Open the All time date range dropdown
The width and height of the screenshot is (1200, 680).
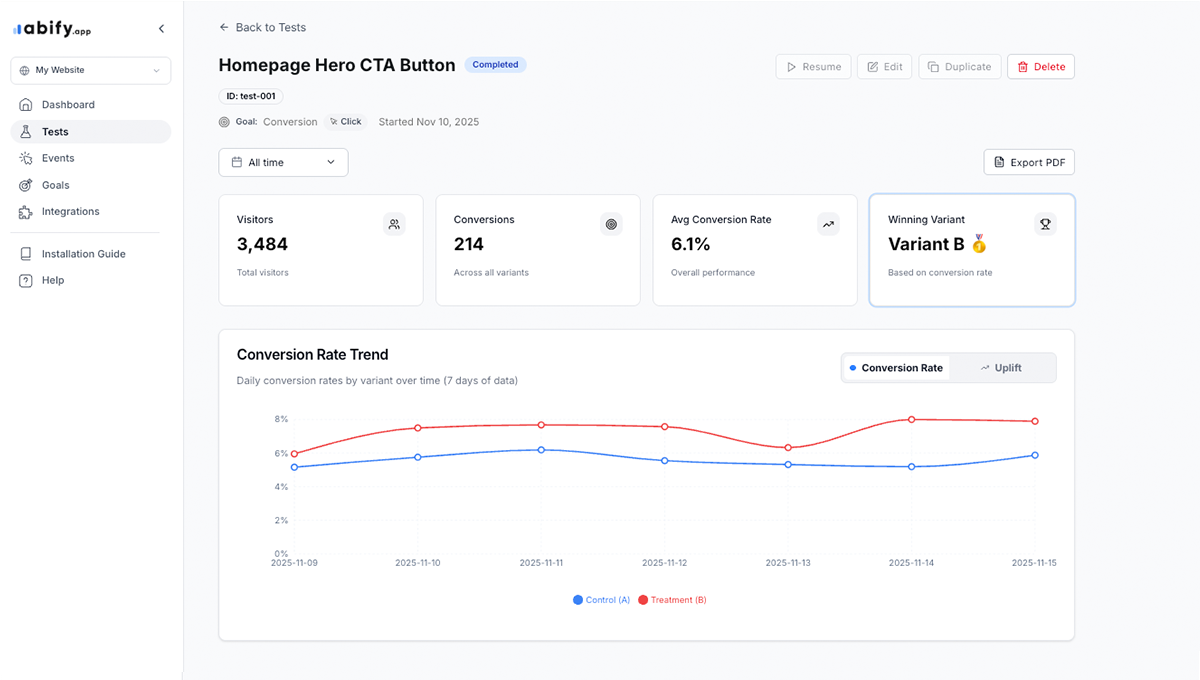(283, 162)
